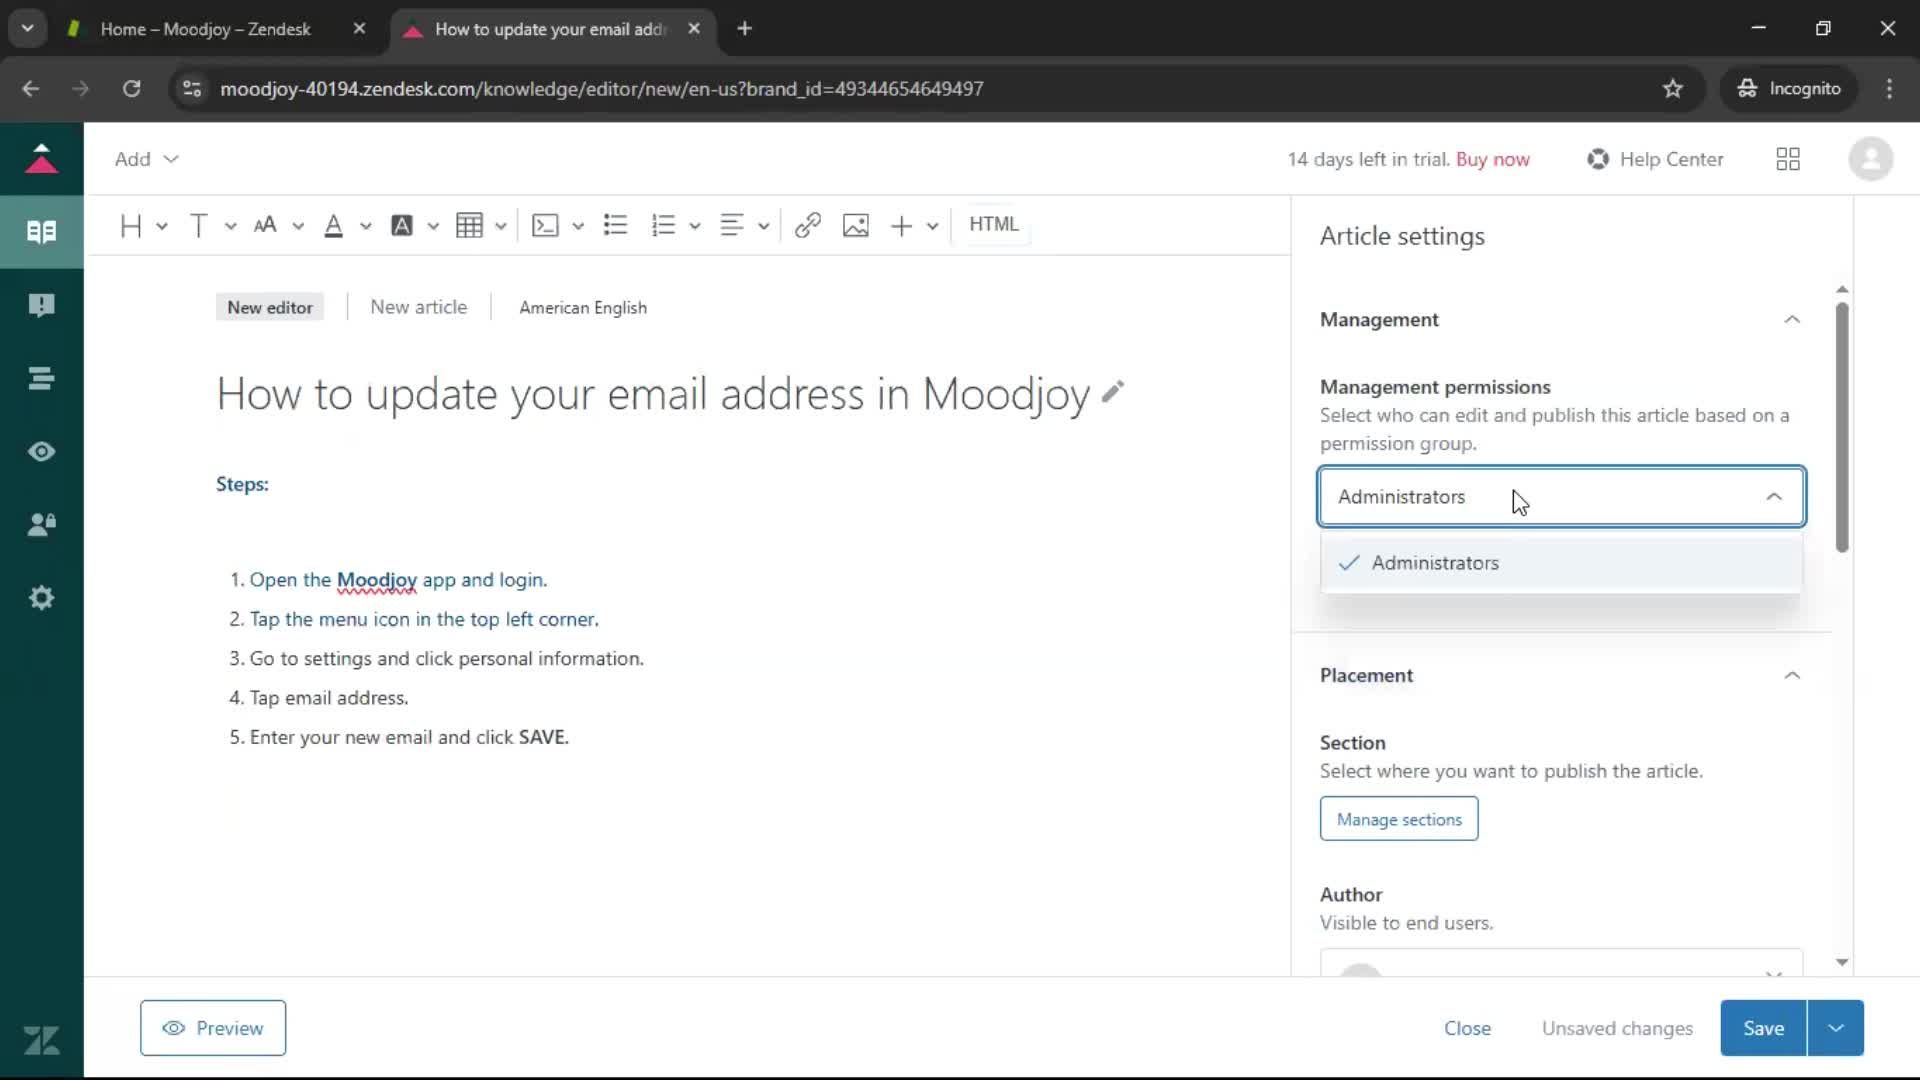
Task: Click the article title text
Action: point(653,394)
